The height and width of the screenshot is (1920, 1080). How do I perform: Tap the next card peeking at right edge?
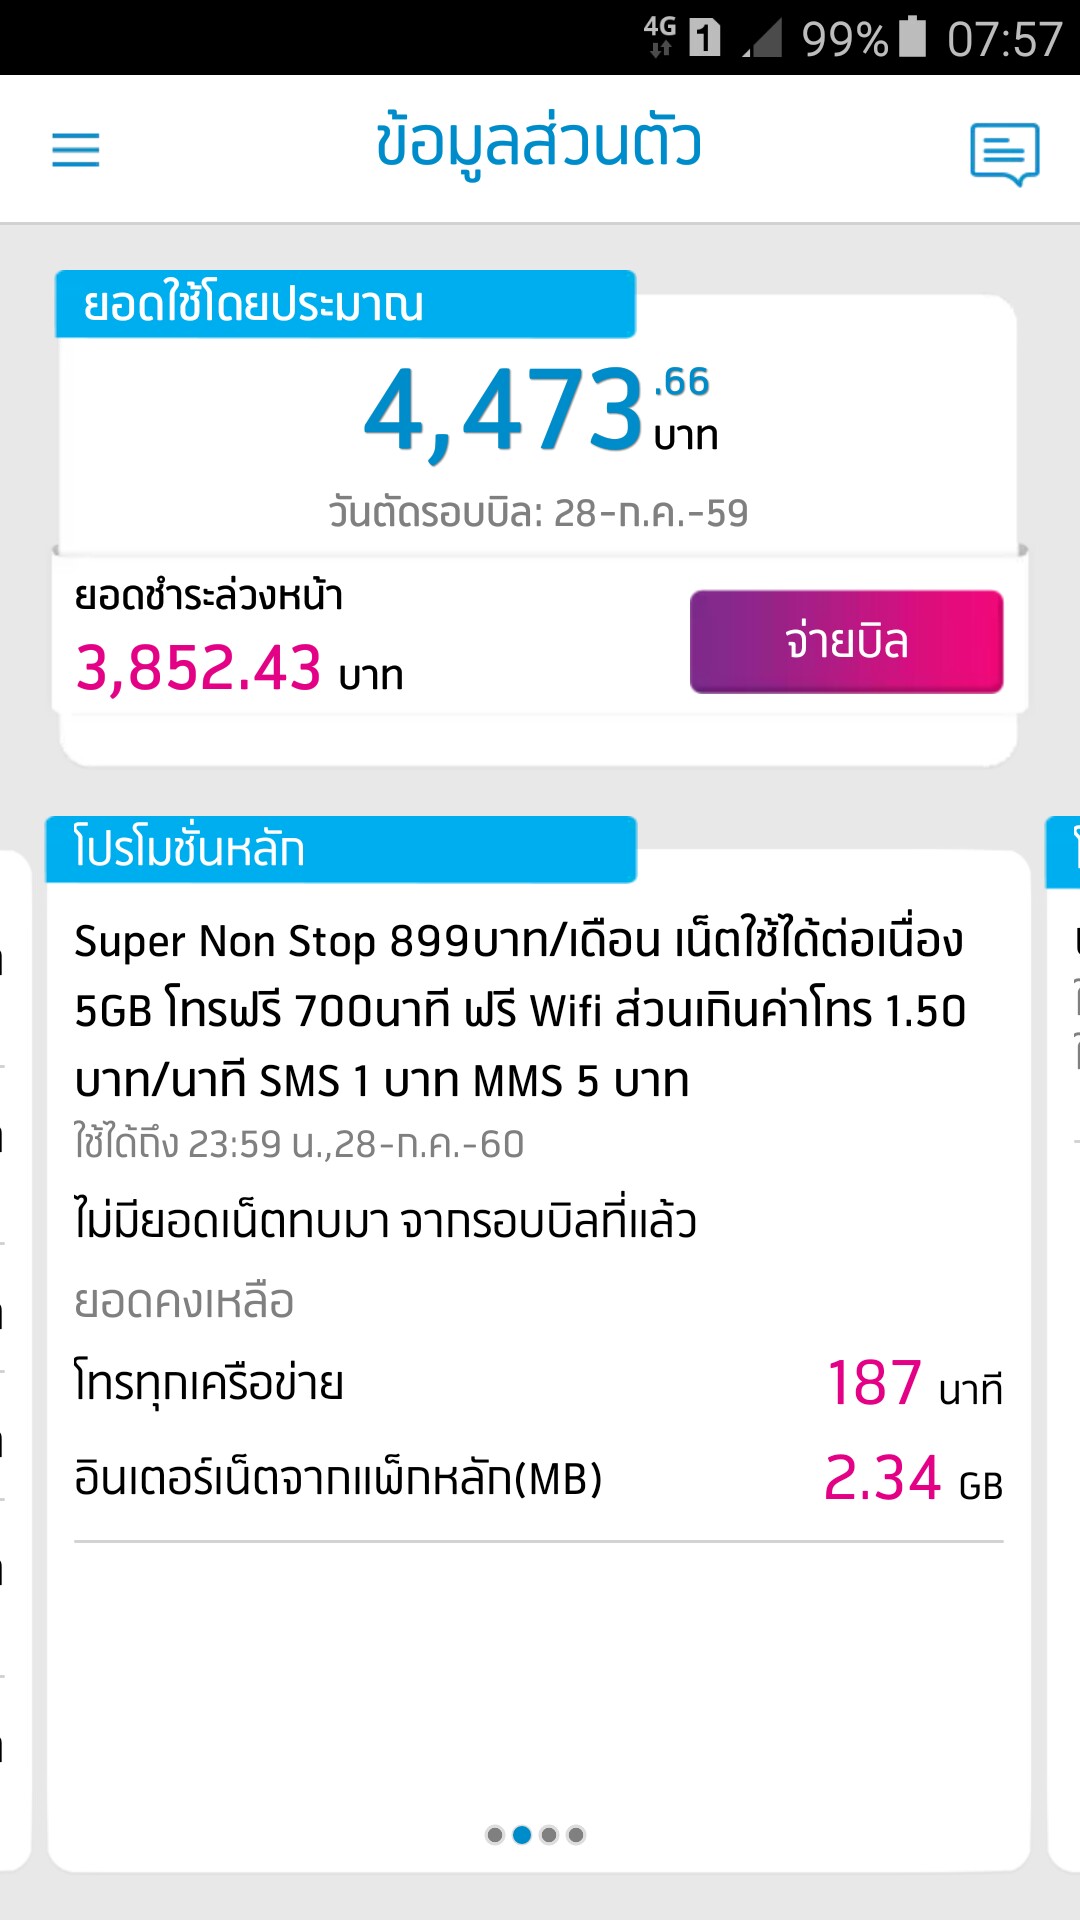pos(1065,1300)
